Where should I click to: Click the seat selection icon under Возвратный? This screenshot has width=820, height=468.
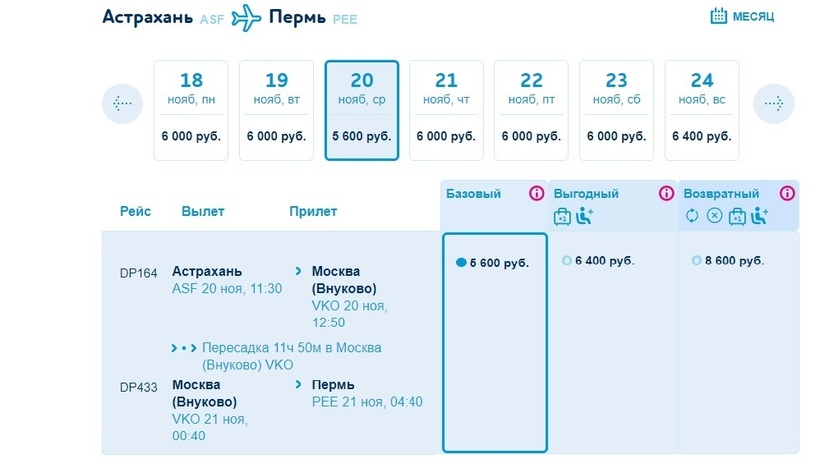(x=759, y=215)
